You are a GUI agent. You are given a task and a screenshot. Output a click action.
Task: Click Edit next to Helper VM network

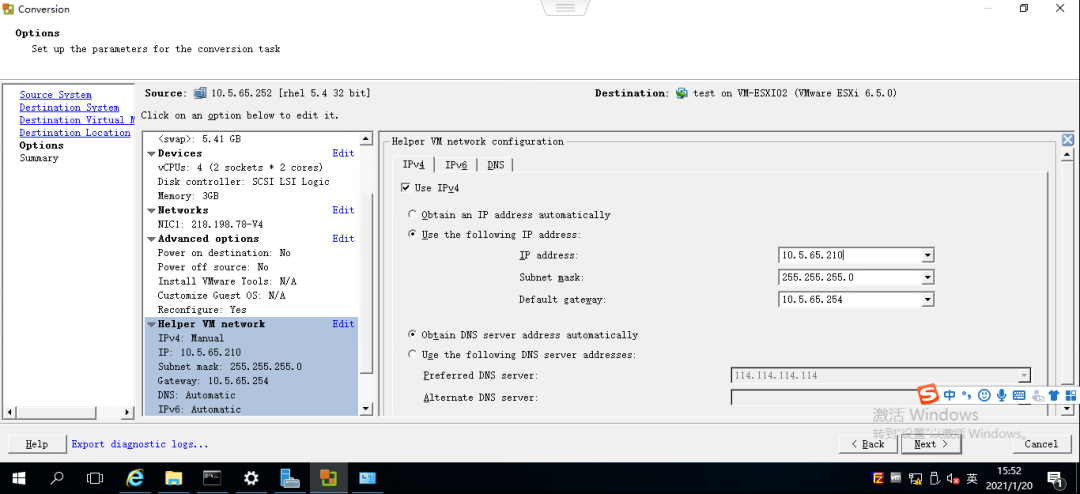(x=343, y=324)
